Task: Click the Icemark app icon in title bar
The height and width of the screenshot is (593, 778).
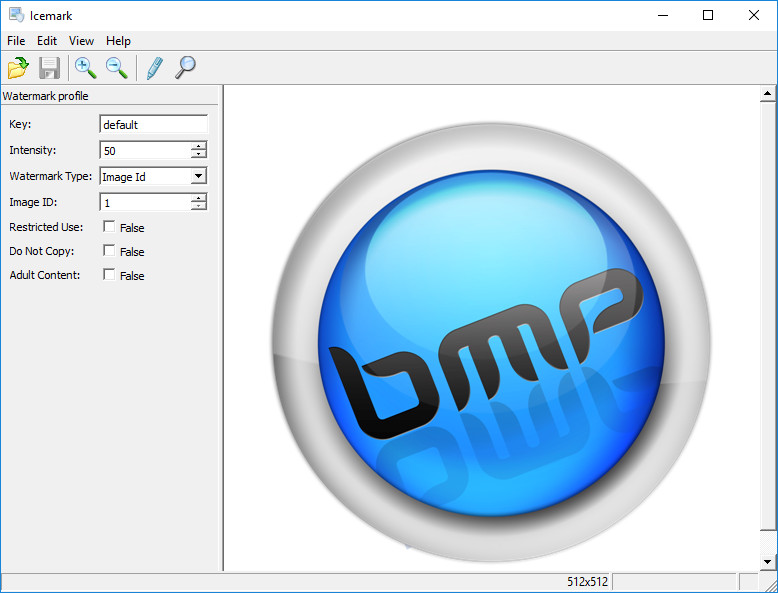Action: (x=16, y=15)
